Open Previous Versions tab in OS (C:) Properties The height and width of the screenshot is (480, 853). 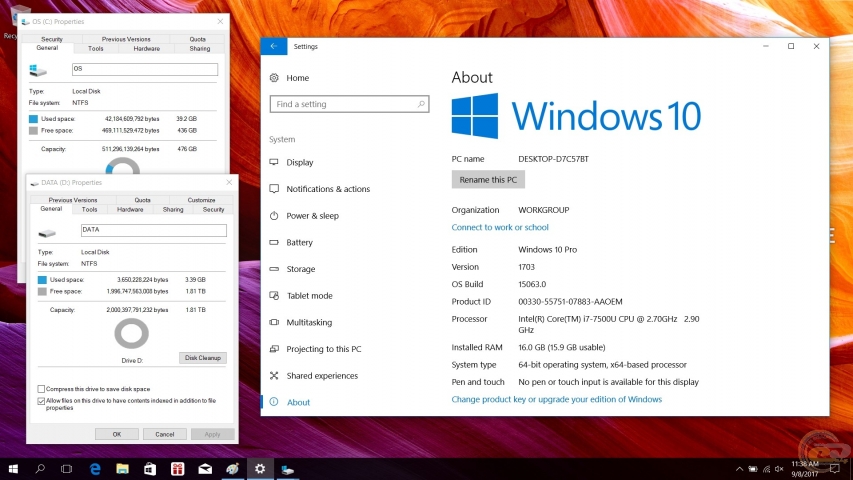click(126, 39)
